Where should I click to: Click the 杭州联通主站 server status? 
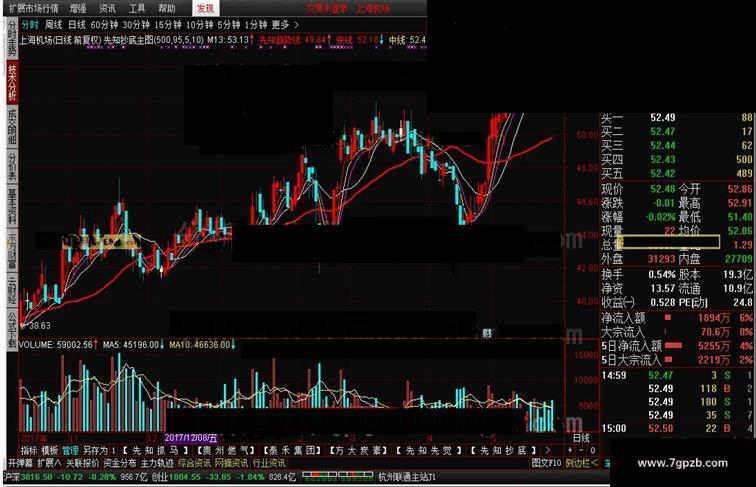tap(407, 477)
